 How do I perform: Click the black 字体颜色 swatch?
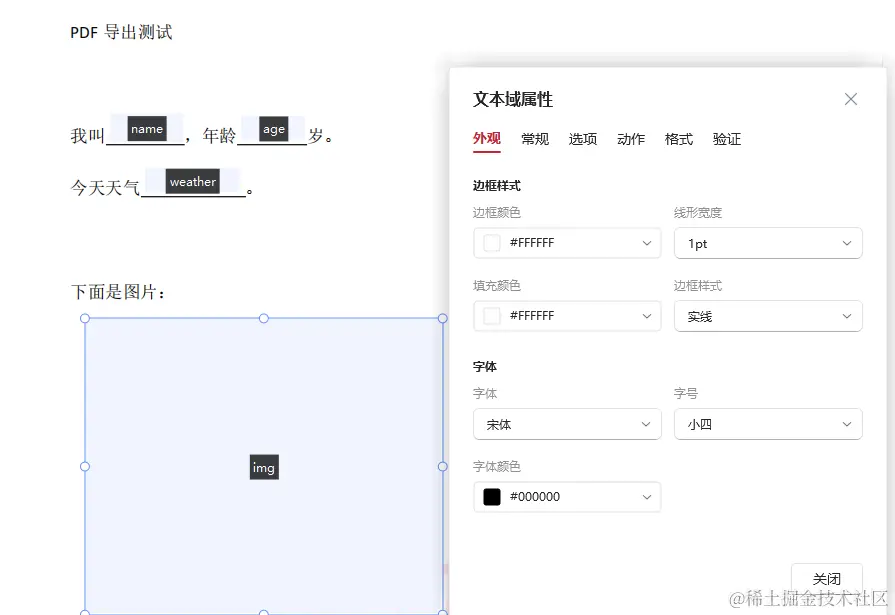[x=491, y=497]
